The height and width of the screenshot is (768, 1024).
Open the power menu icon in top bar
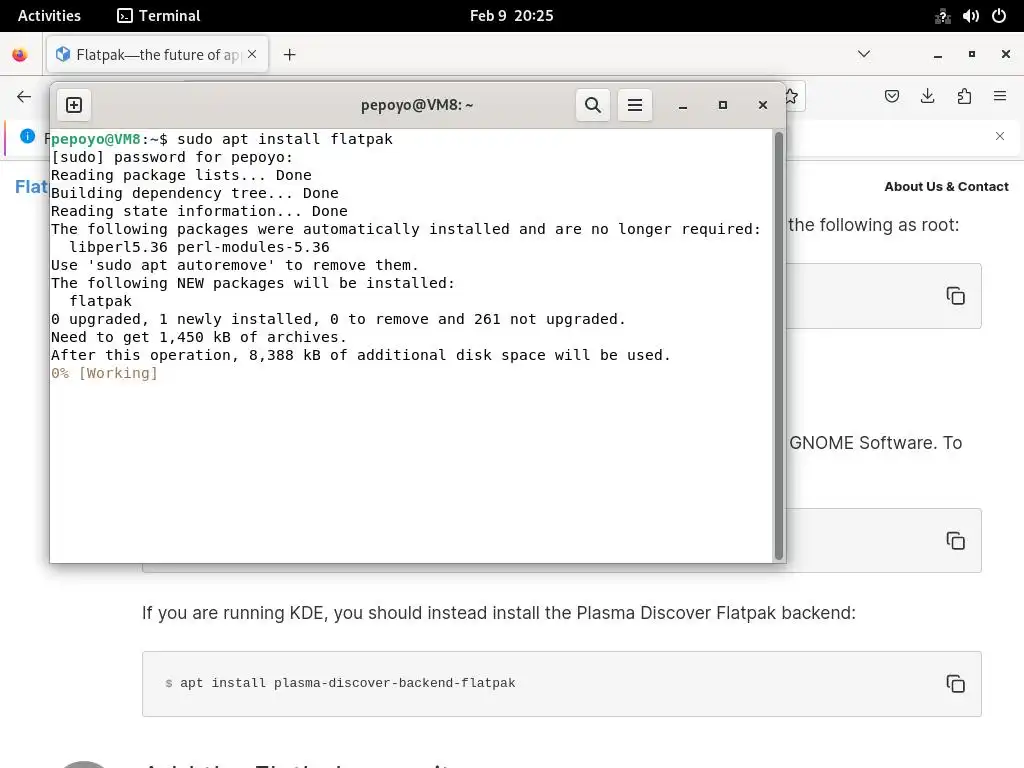[999, 16]
